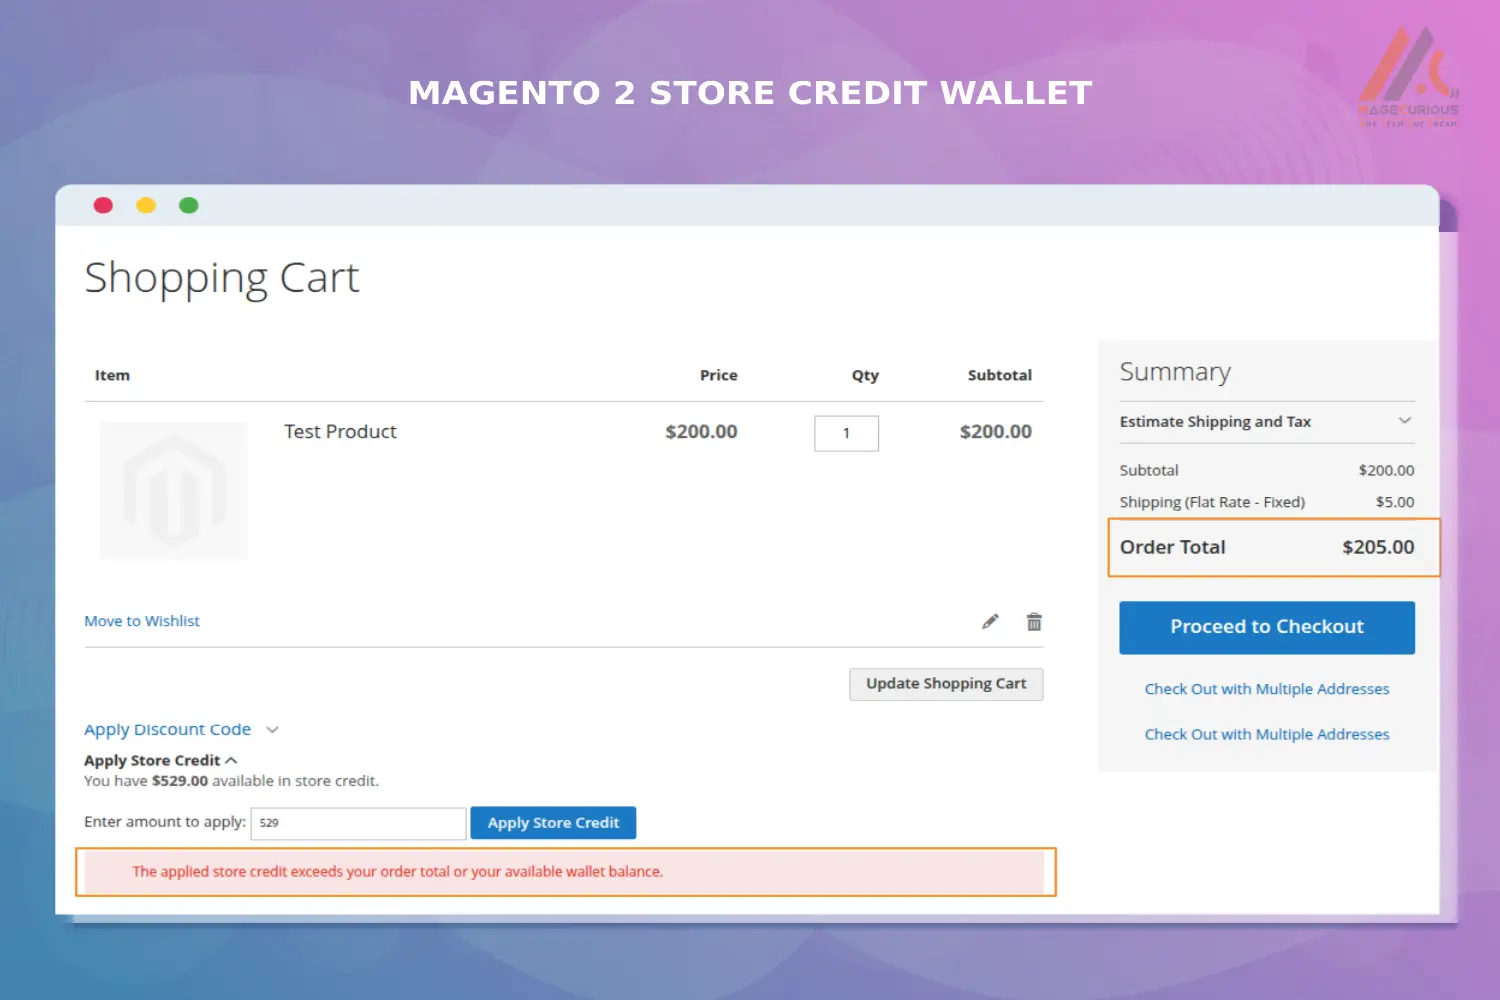The width and height of the screenshot is (1500, 1000).
Task: Click the Enter amount to apply field
Action: [357, 822]
